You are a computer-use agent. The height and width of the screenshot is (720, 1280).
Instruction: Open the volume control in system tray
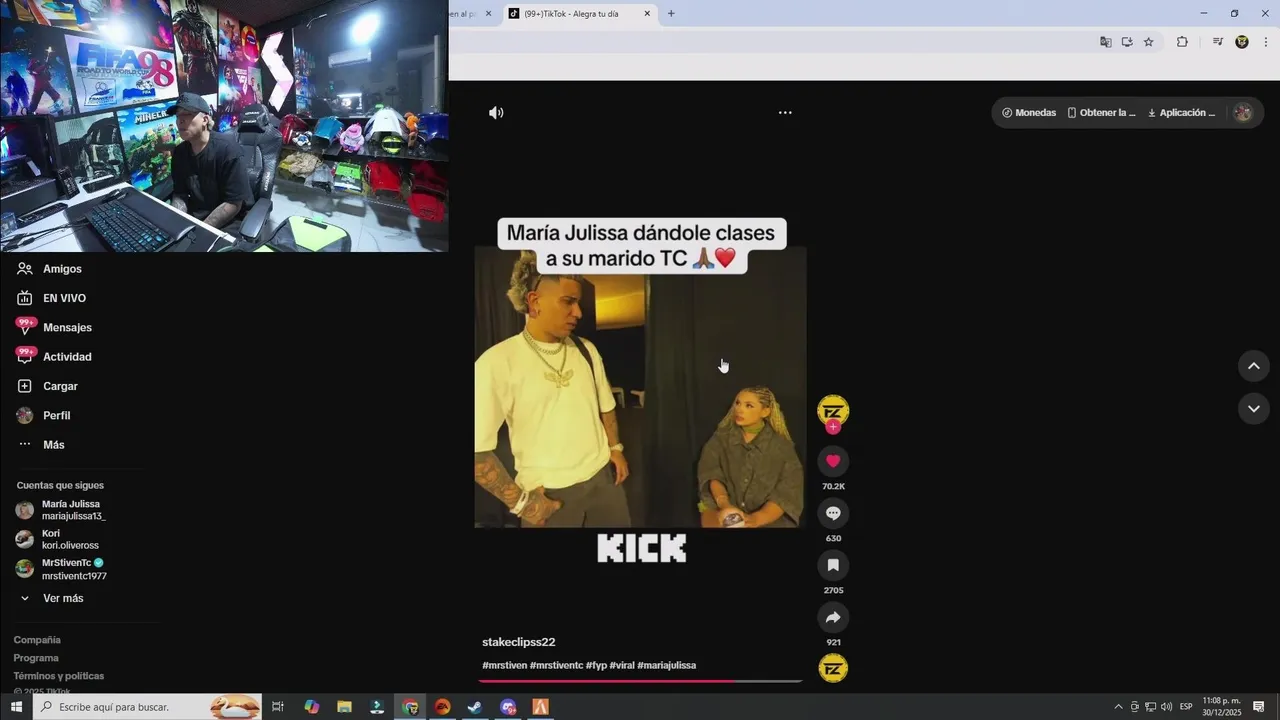pyautogui.click(x=1166, y=707)
